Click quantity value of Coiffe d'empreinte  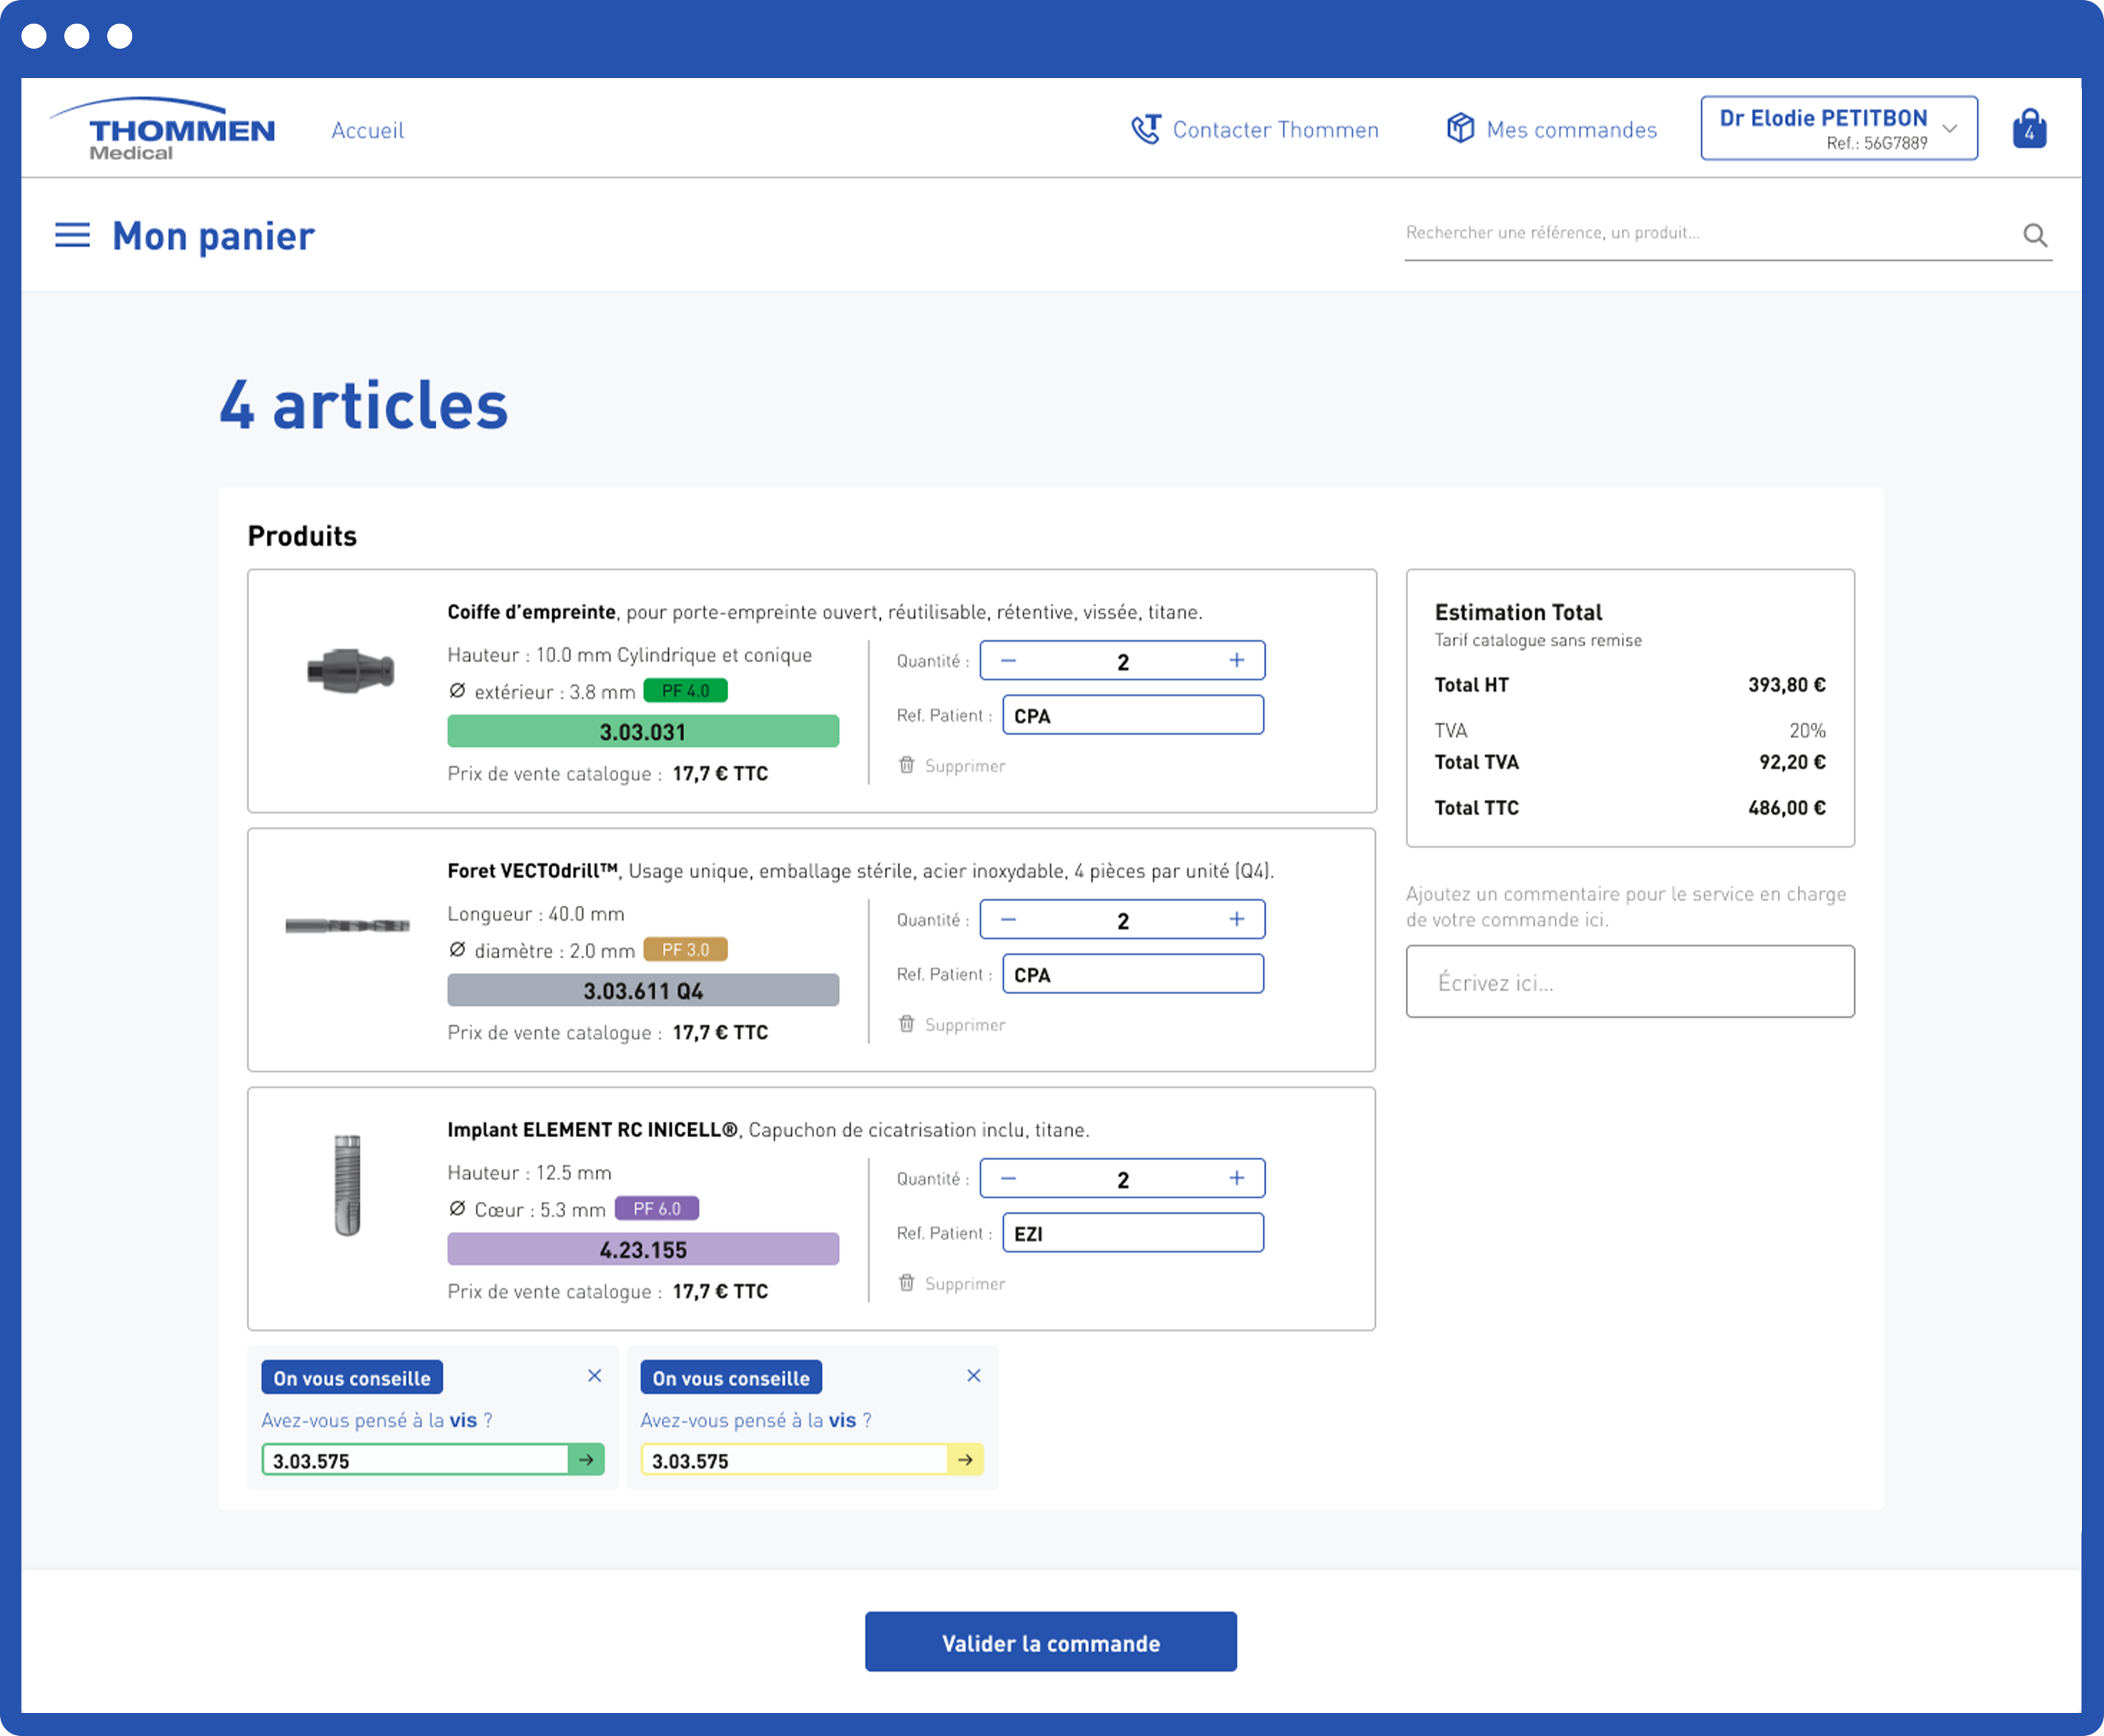click(x=1123, y=662)
